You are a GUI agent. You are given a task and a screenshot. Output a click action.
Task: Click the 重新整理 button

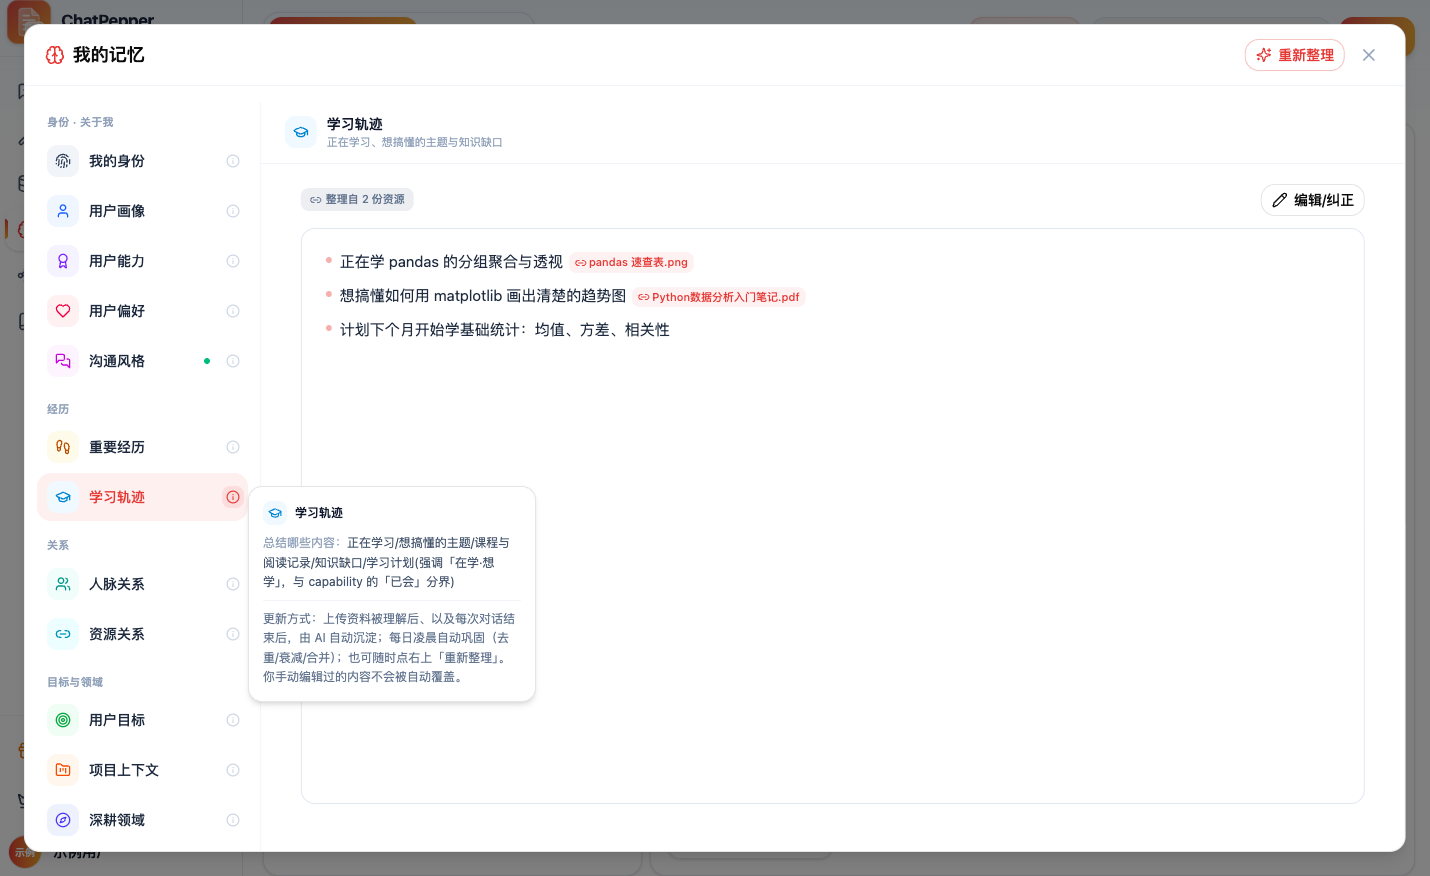pos(1295,55)
